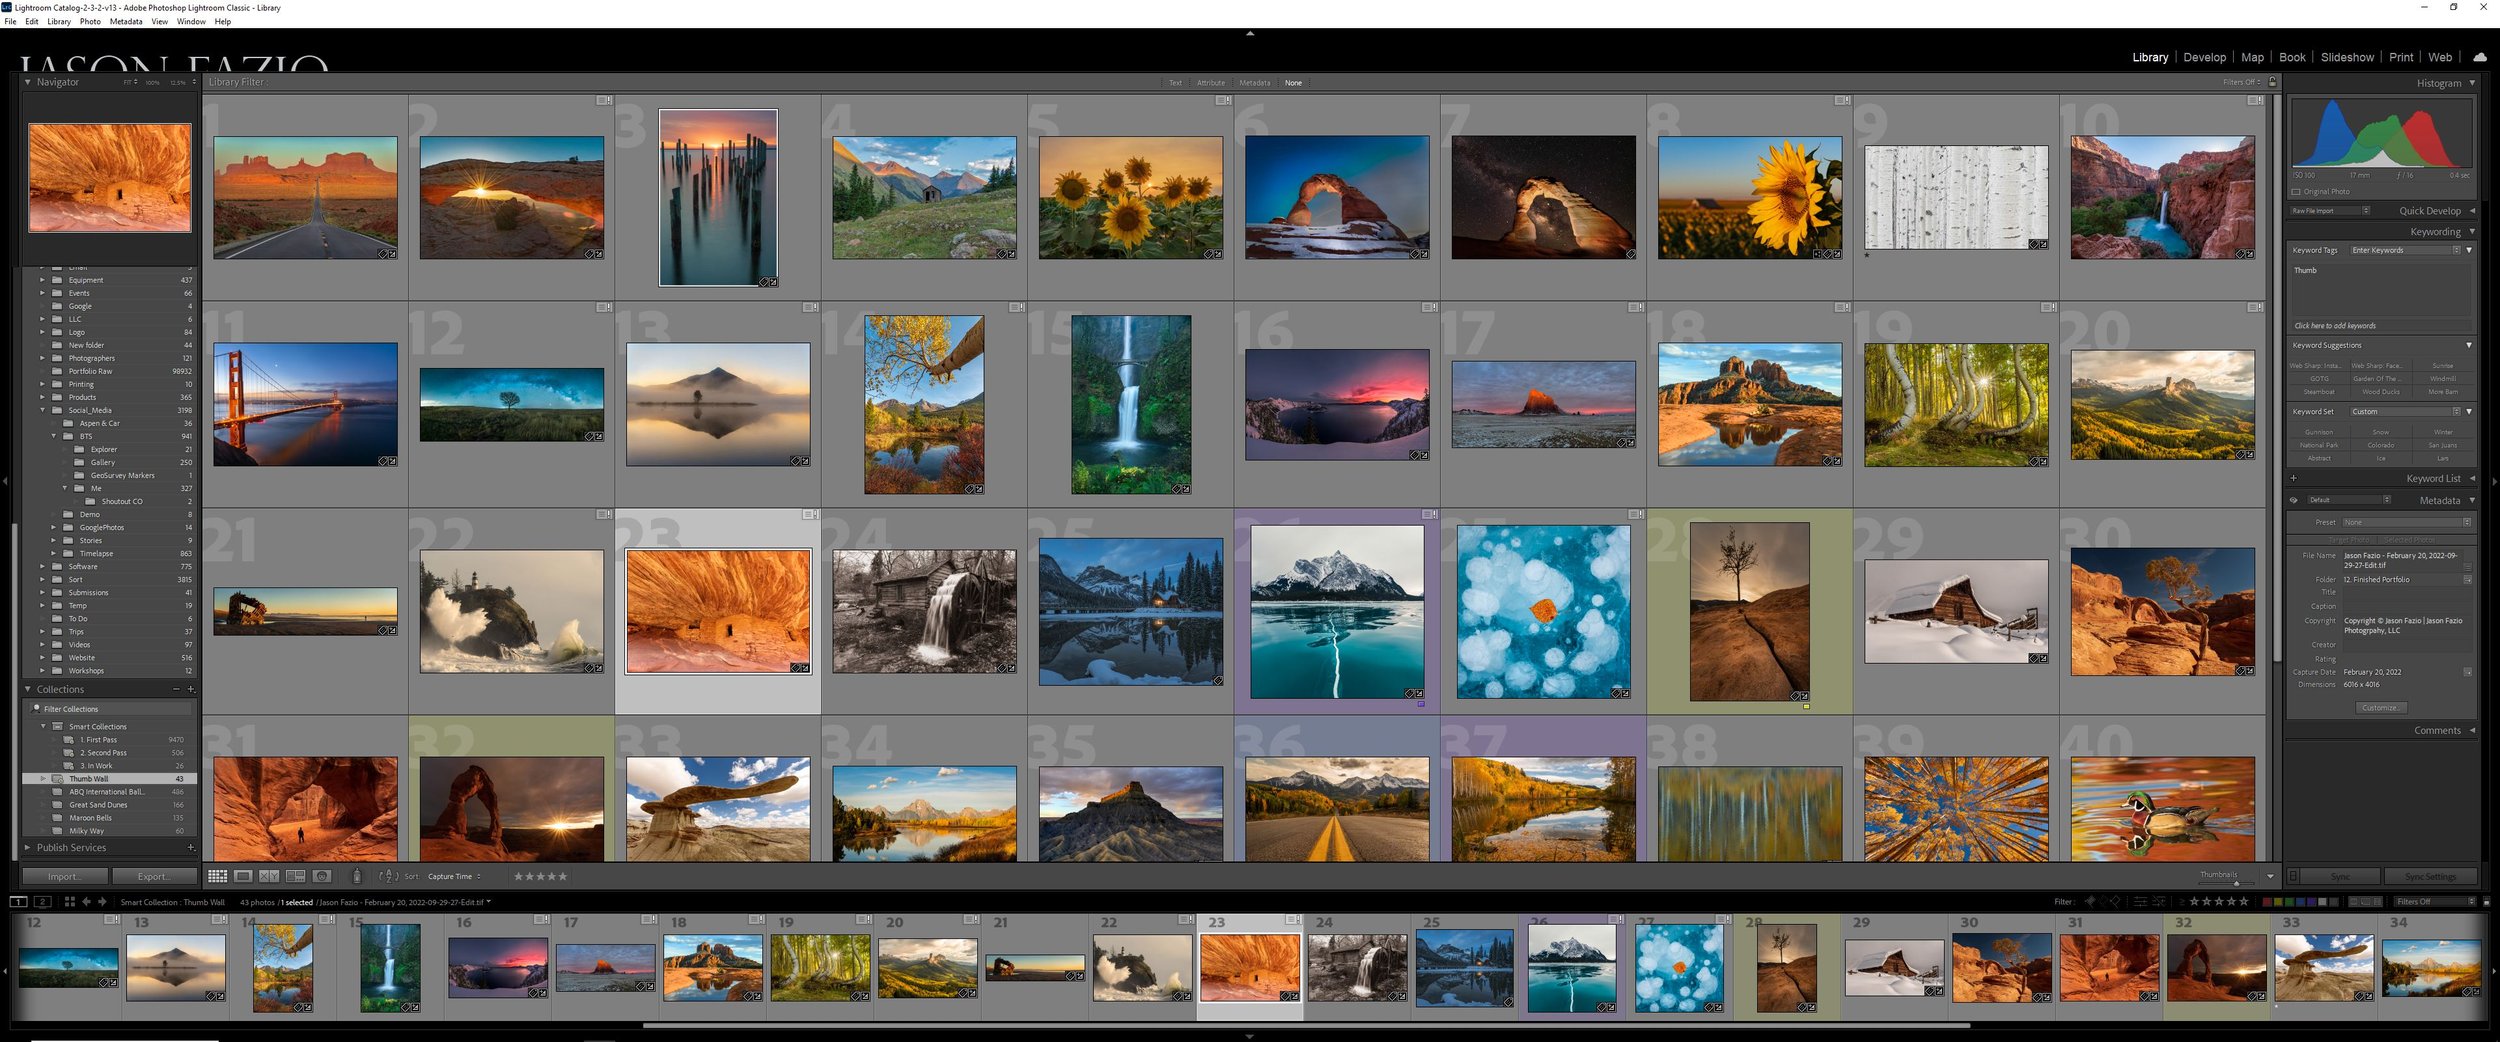Go back with filmstrip left arrow
The image size is (2500, 1042).
tap(86, 902)
